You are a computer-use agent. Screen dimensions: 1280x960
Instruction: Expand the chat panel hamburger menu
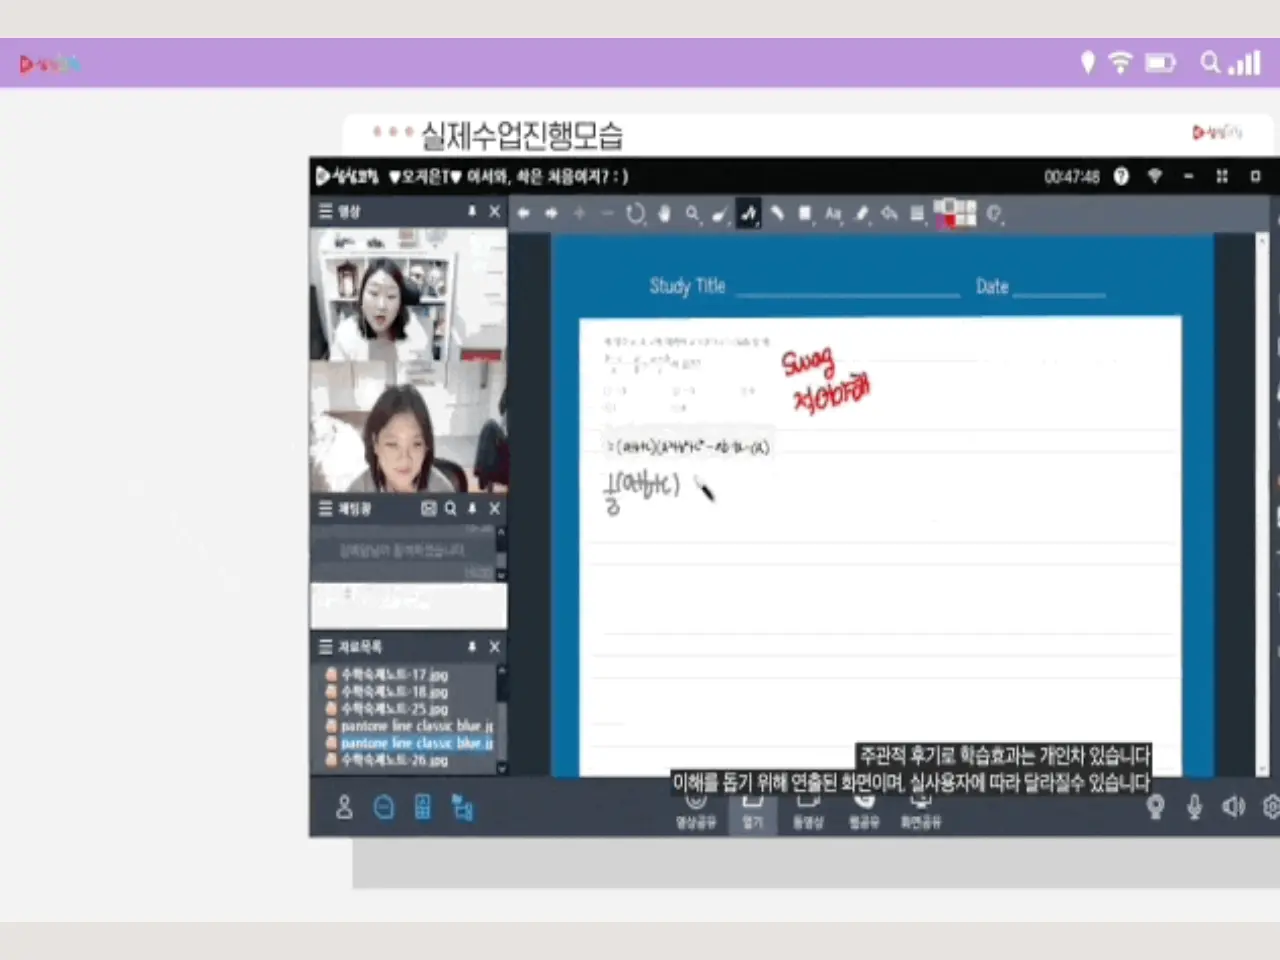click(326, 508)
